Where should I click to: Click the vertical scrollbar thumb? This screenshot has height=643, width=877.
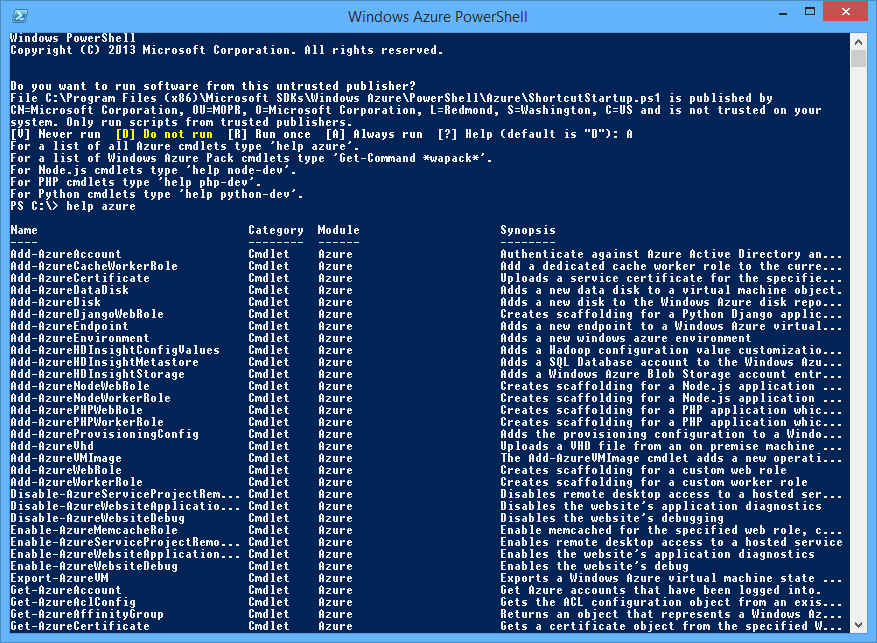point(858,58)
